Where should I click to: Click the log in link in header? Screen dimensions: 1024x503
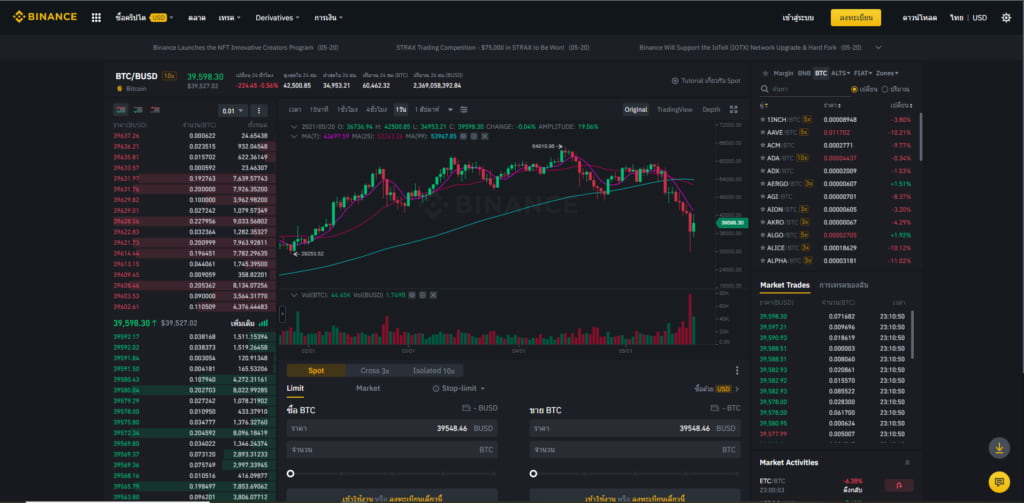tap(798, 18)
